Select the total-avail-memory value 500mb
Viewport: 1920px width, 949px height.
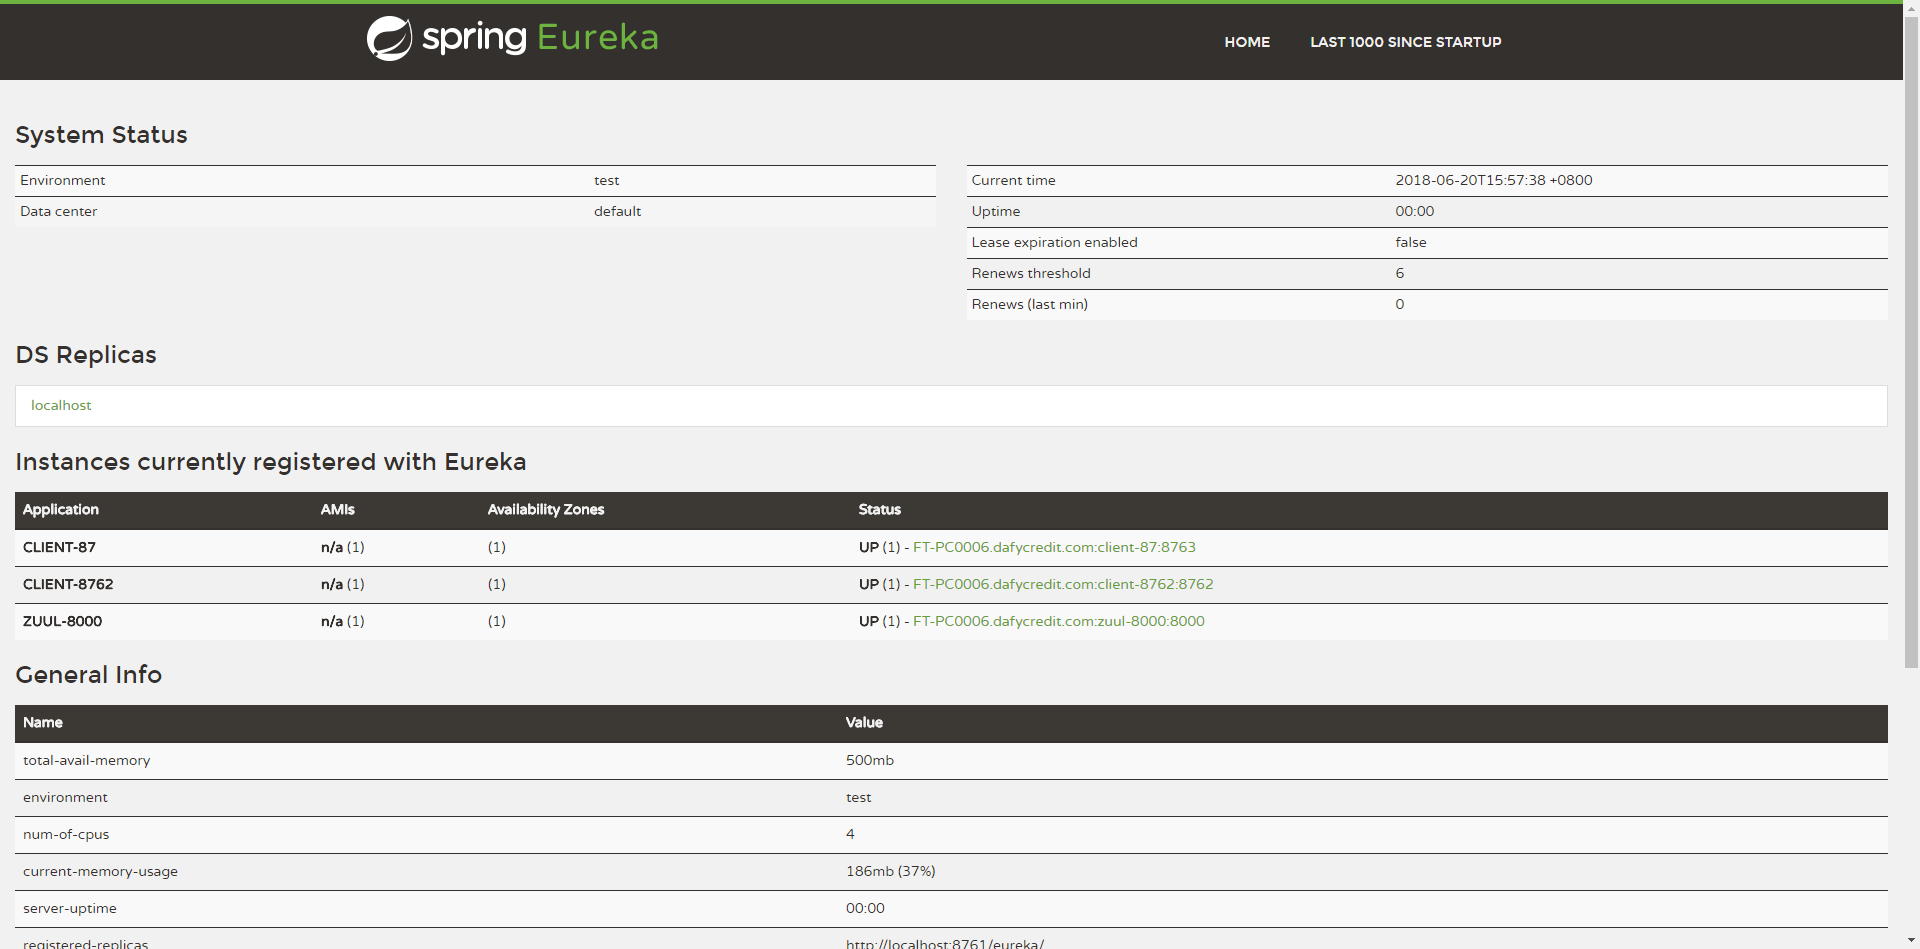(870, 760)
